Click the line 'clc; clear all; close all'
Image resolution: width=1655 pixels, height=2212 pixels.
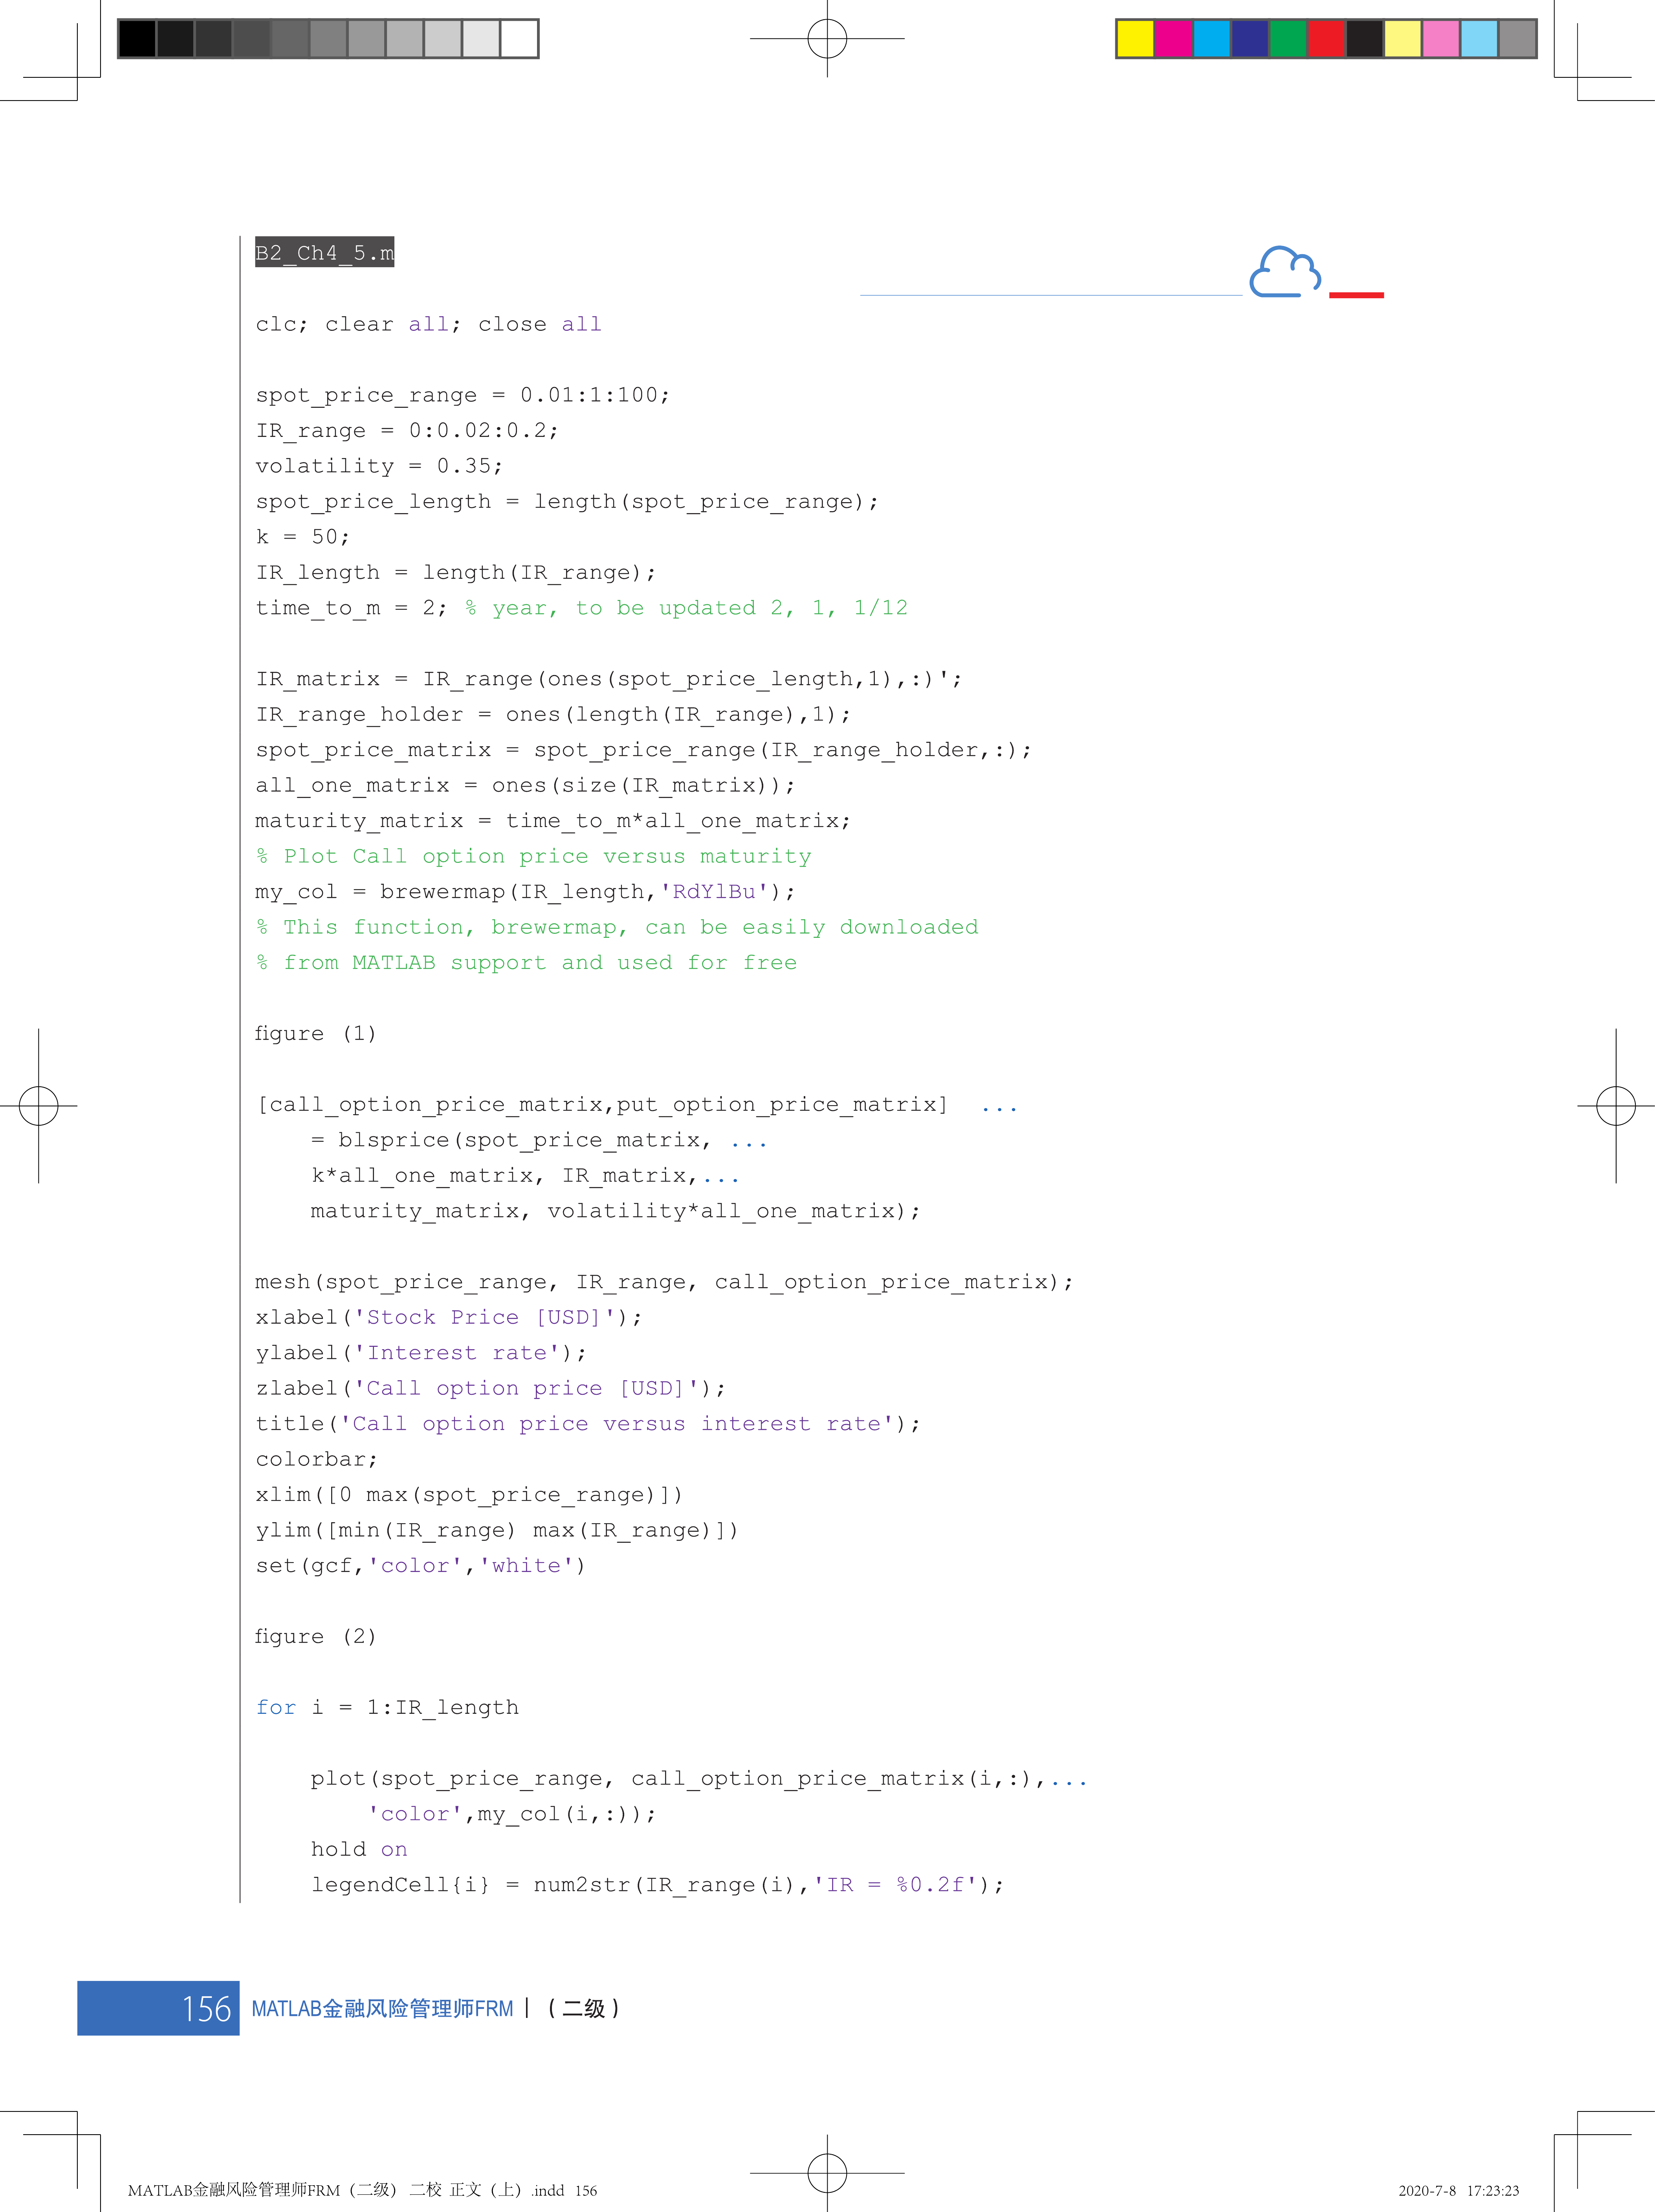pyautogui.click(x=428, y=324)
